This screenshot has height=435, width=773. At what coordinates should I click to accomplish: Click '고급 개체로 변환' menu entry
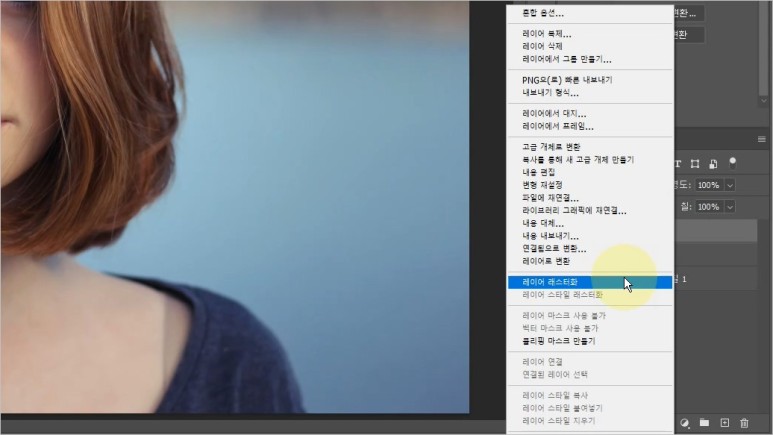(551, 147)
